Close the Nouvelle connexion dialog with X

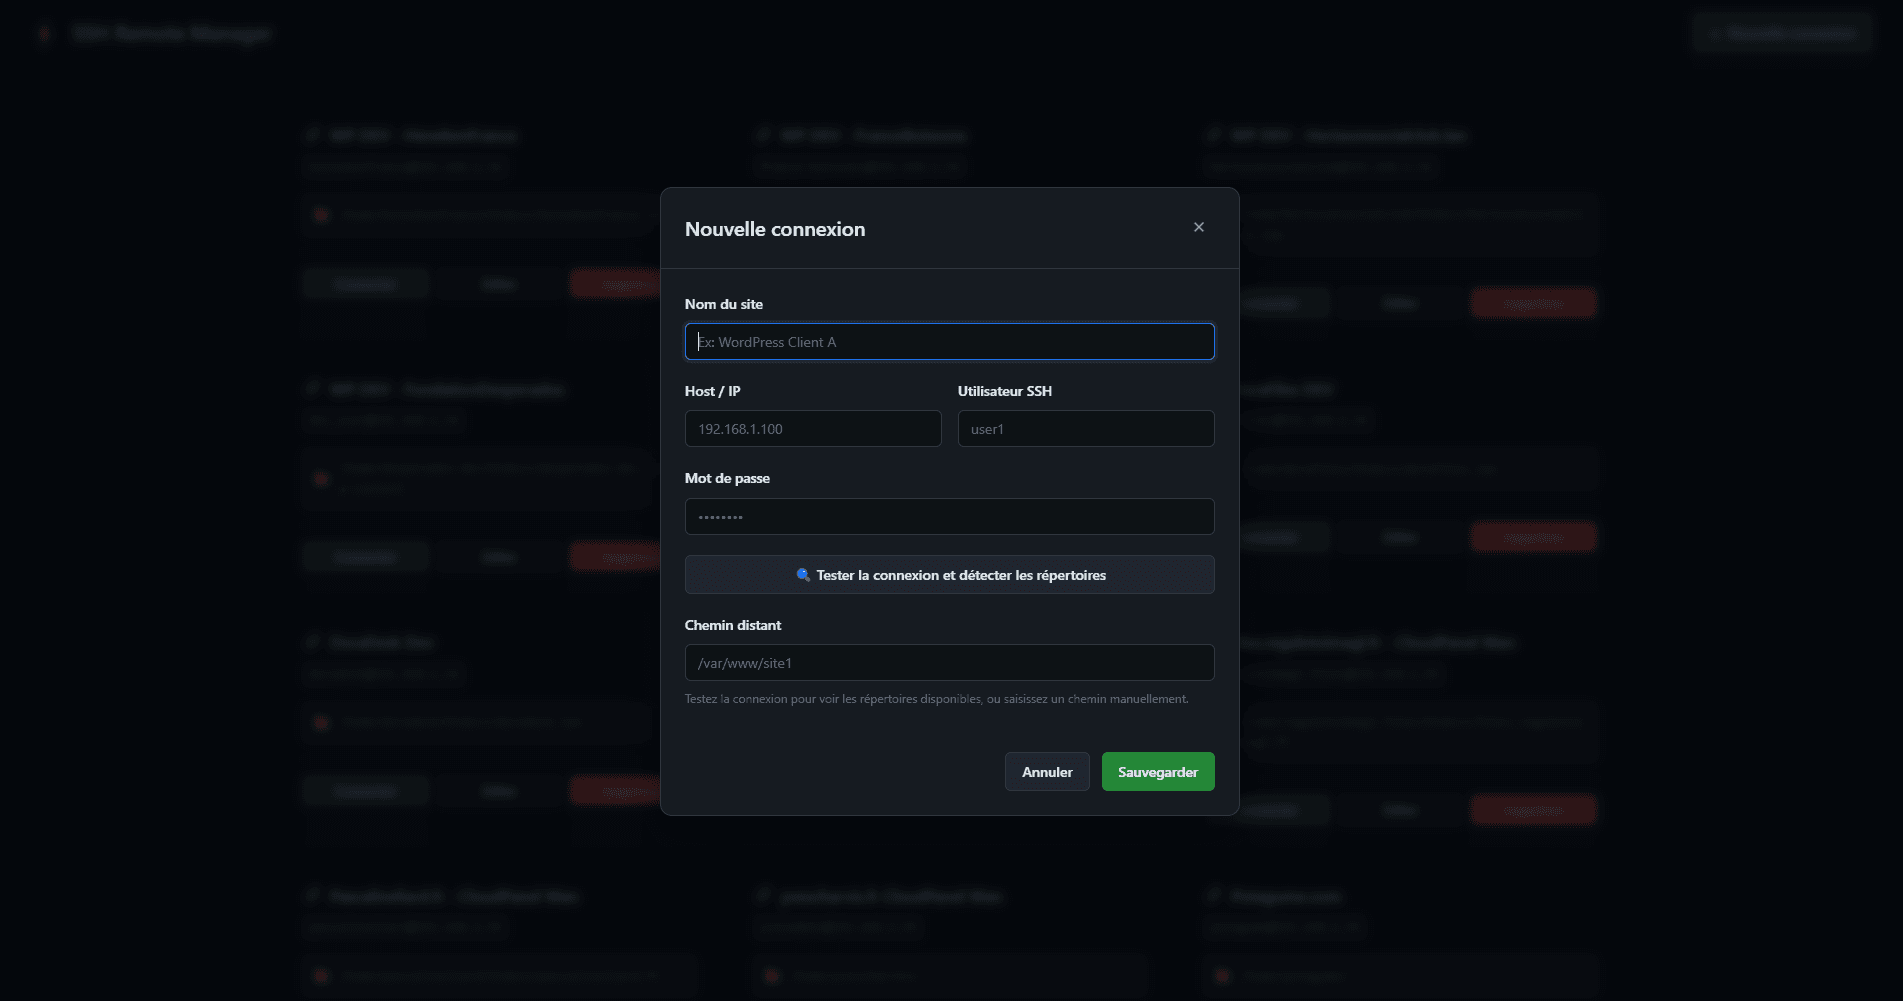(1198, 227)
